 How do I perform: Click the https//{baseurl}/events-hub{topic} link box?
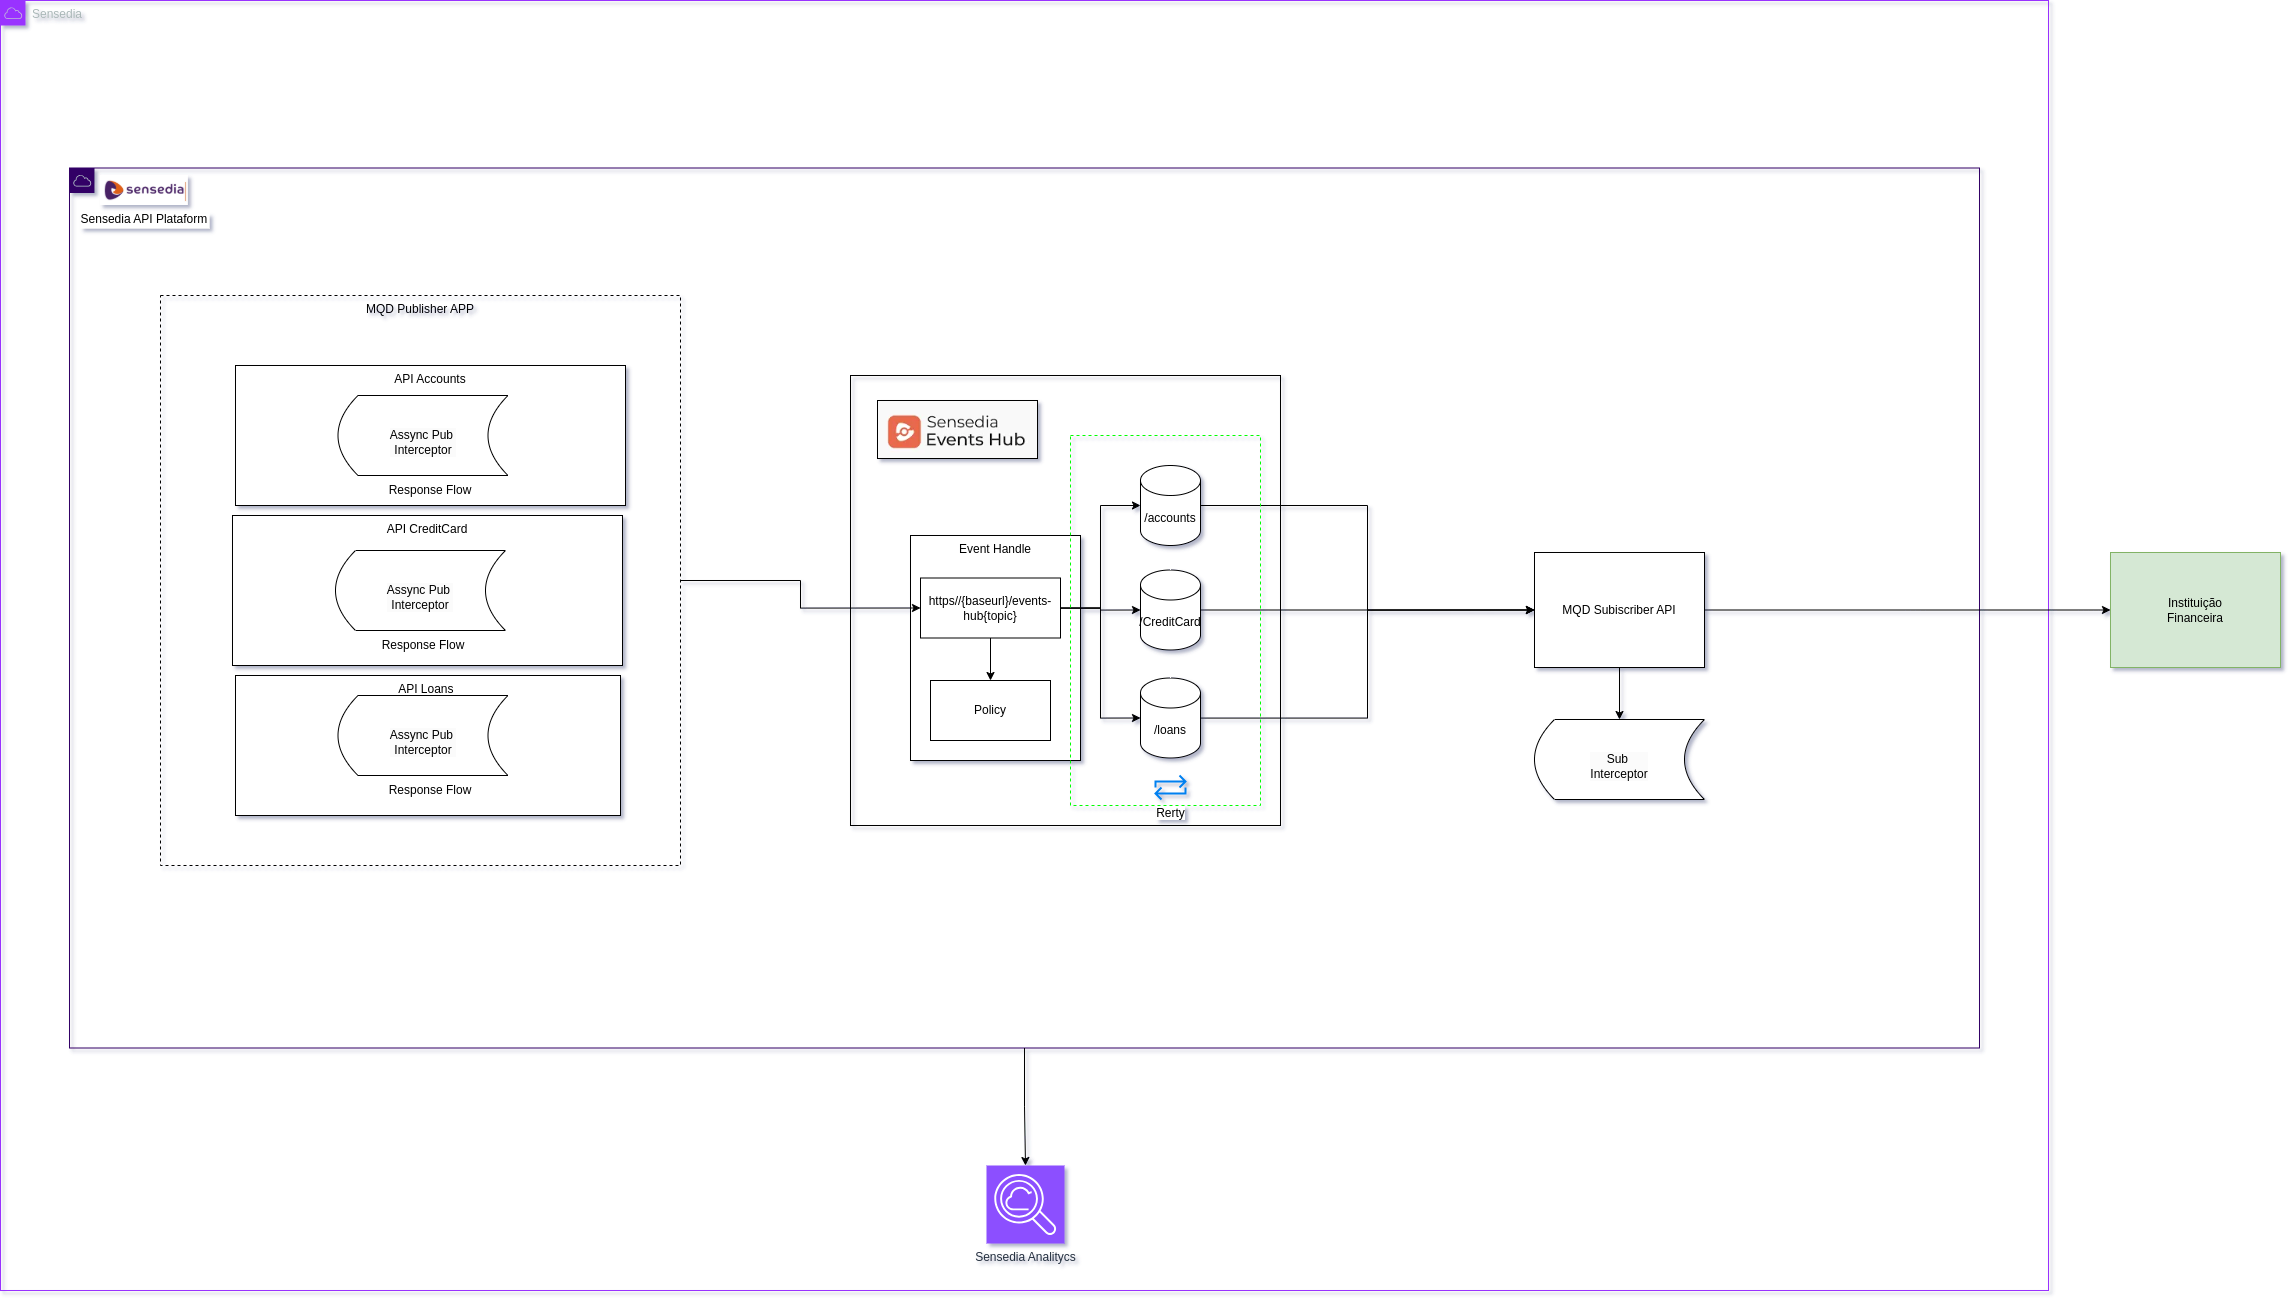coord(989,606)
